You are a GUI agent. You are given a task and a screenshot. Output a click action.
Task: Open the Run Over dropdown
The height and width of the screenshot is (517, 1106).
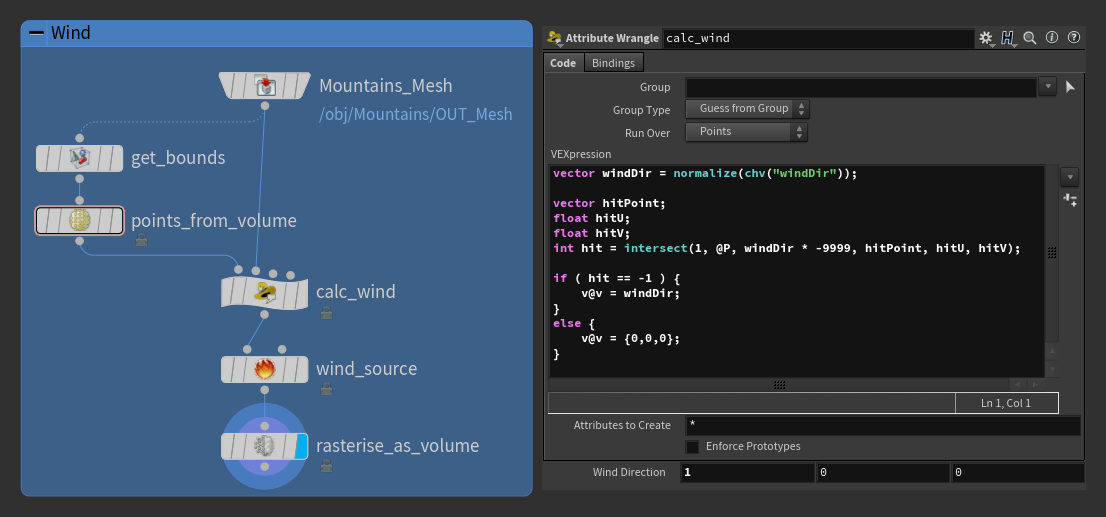click(x=747, y=132)
